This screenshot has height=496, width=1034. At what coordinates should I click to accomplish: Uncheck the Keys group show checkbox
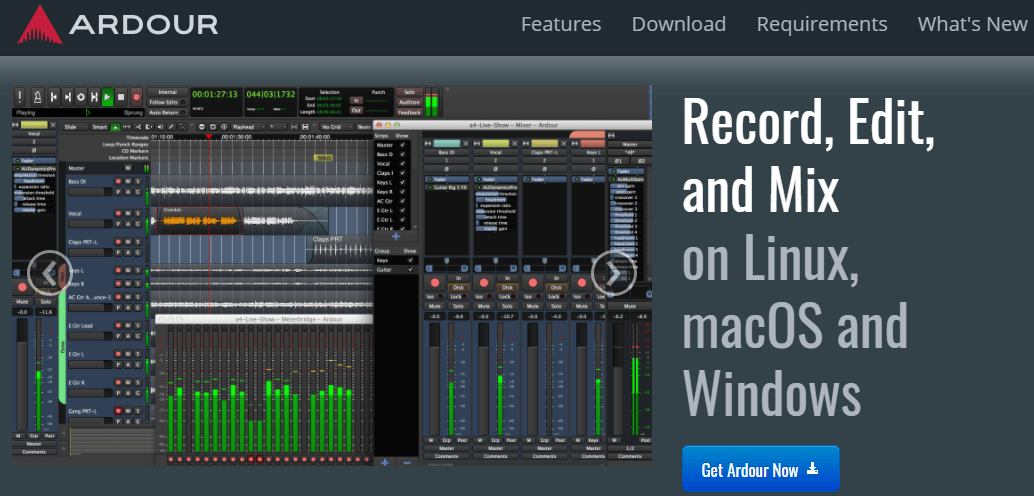[410, 261]
